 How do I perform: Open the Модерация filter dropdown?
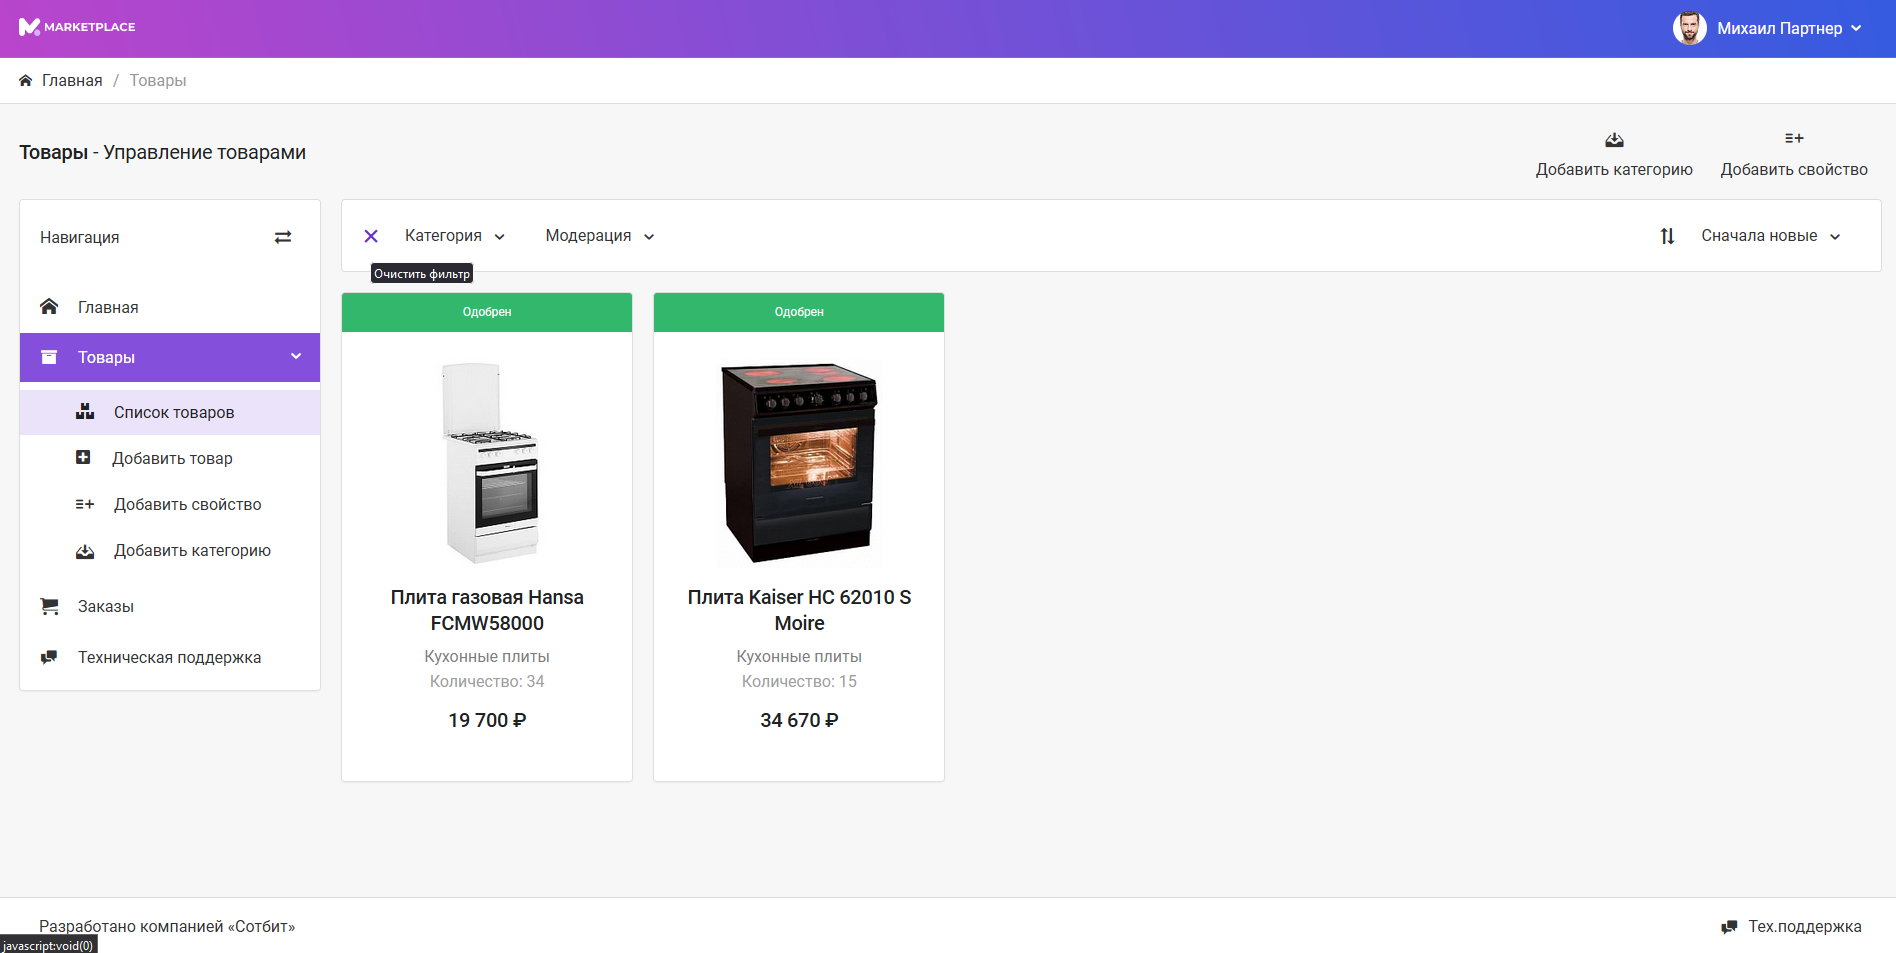599,235
